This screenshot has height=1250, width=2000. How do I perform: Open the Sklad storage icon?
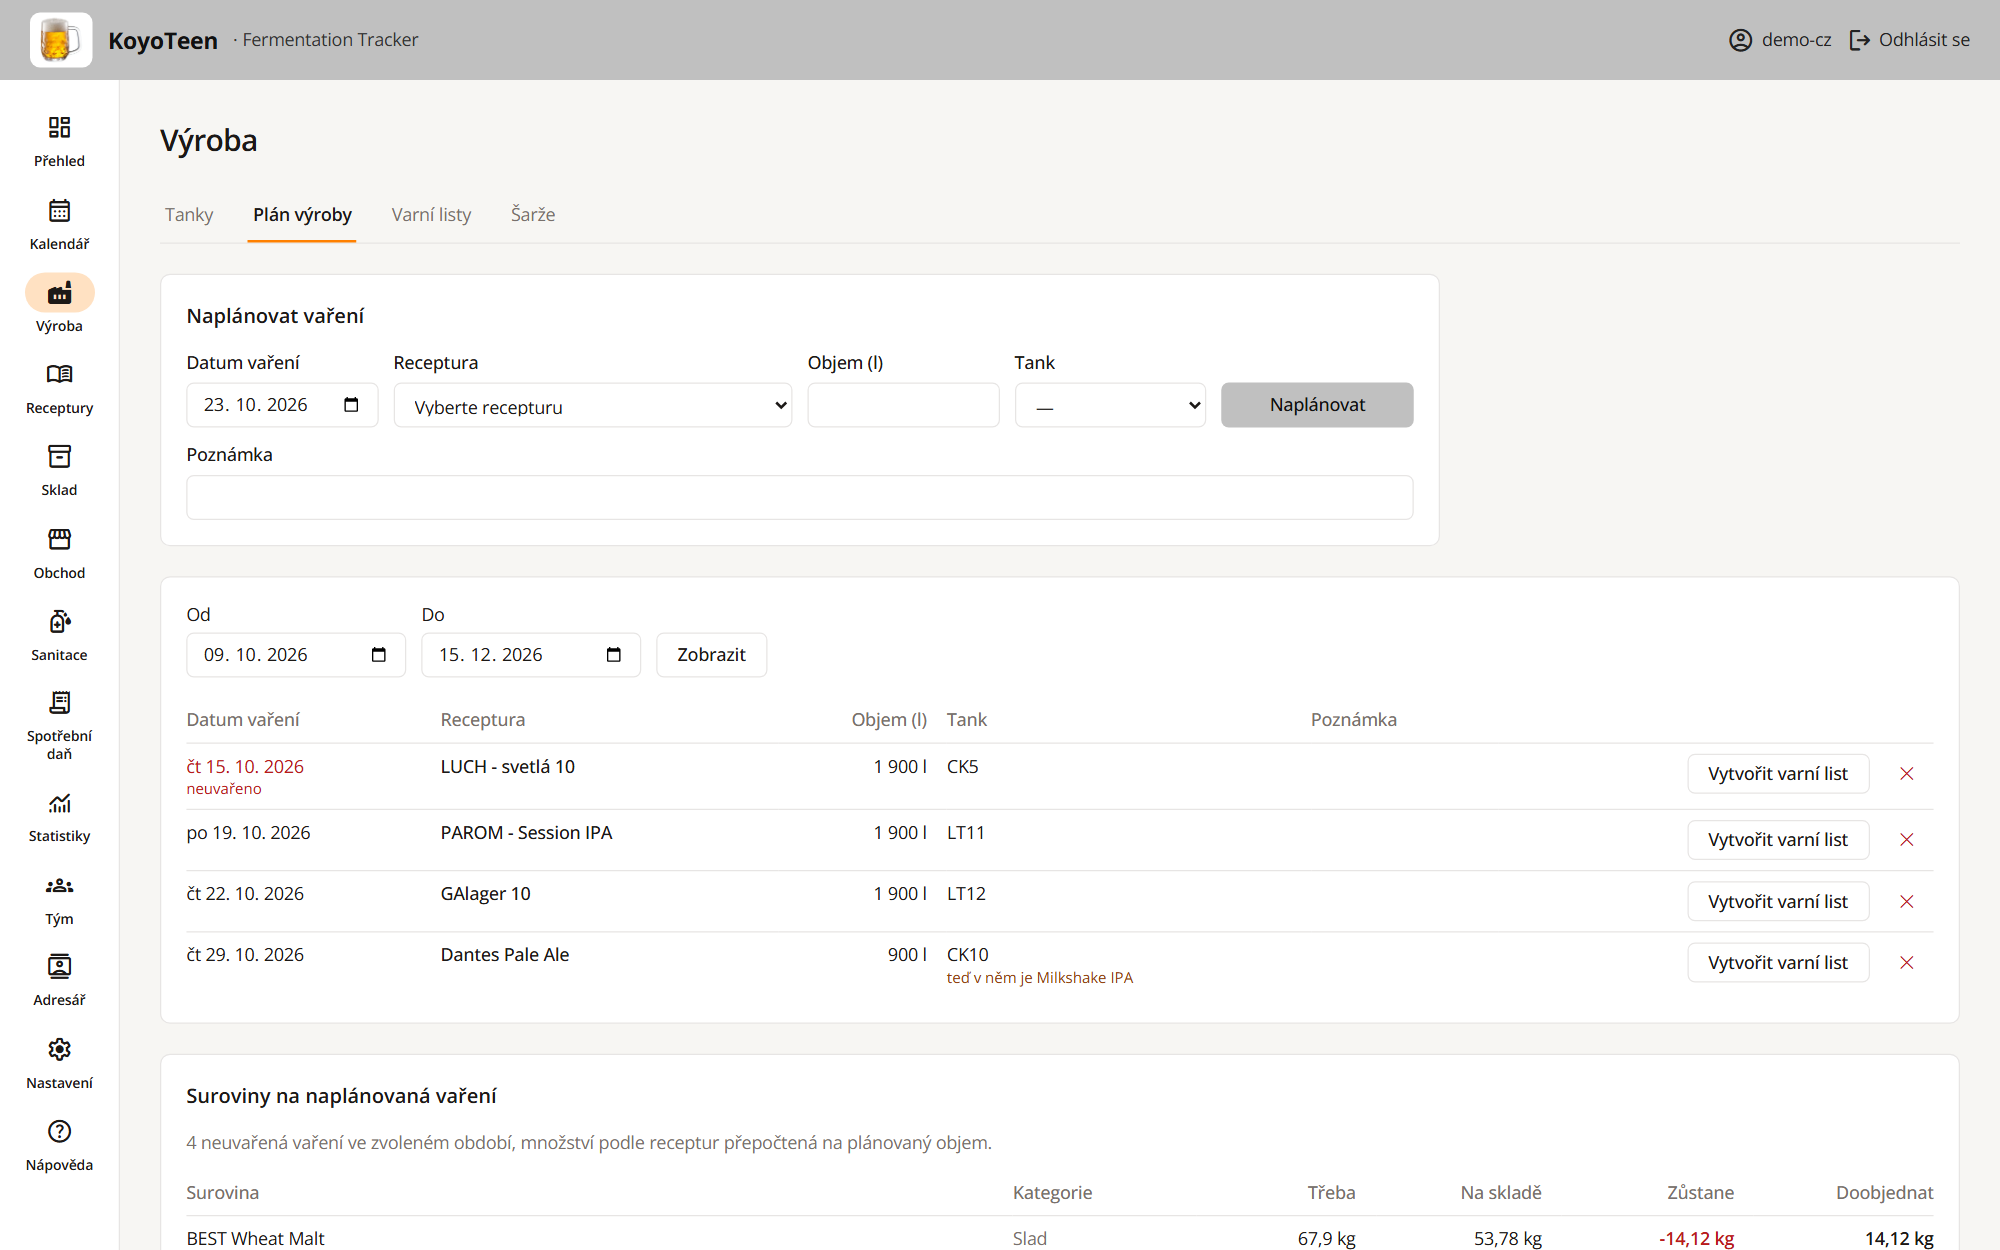pos(59,456)
